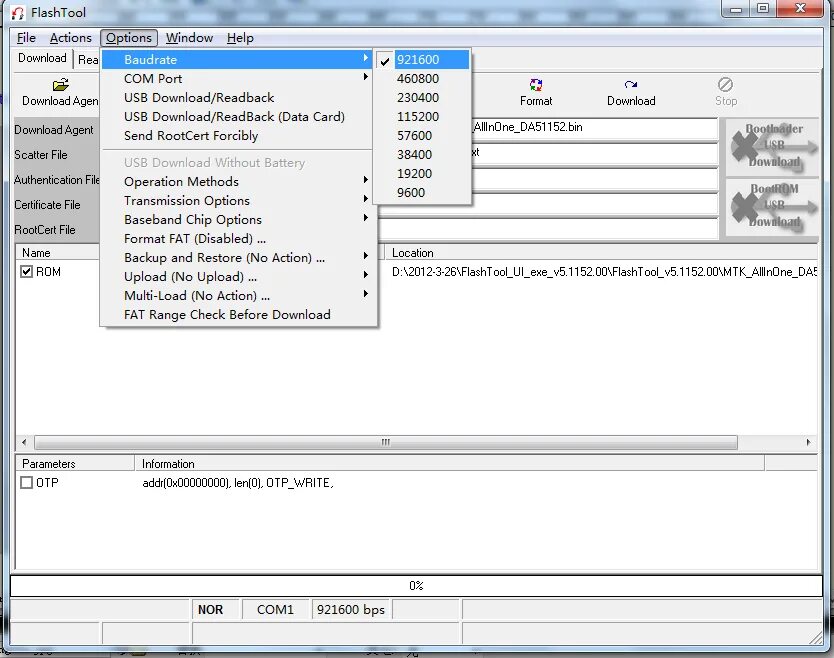Image resolution: width=834 pixels, height=658 pixels.
Task: Switch to the Download tab
Action: 42,58
